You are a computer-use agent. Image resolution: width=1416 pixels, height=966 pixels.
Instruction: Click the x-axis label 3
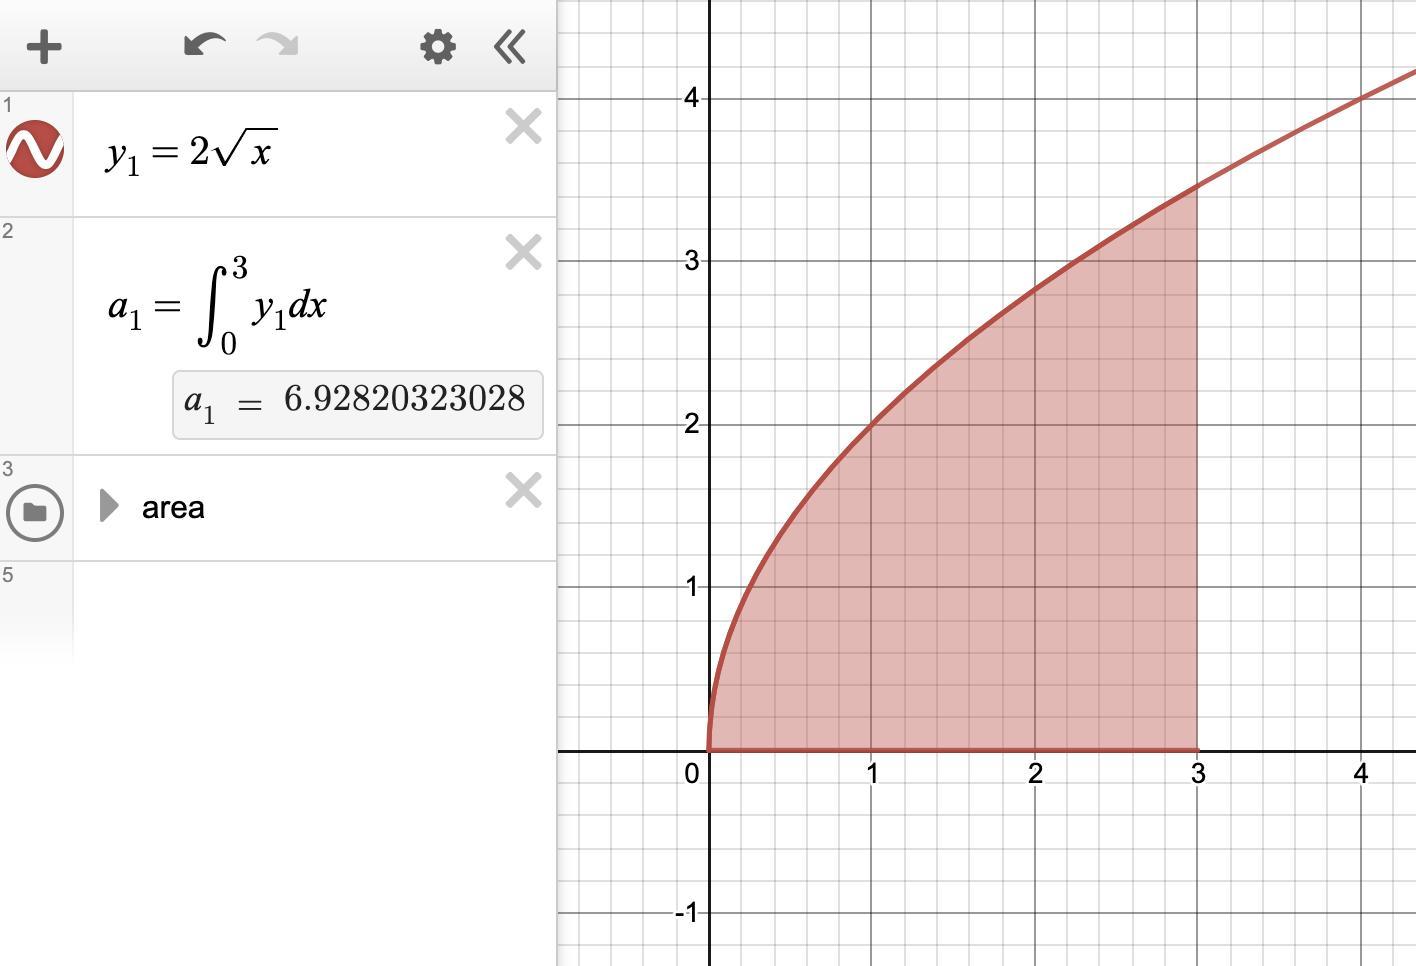click(x=1198, y=773)
